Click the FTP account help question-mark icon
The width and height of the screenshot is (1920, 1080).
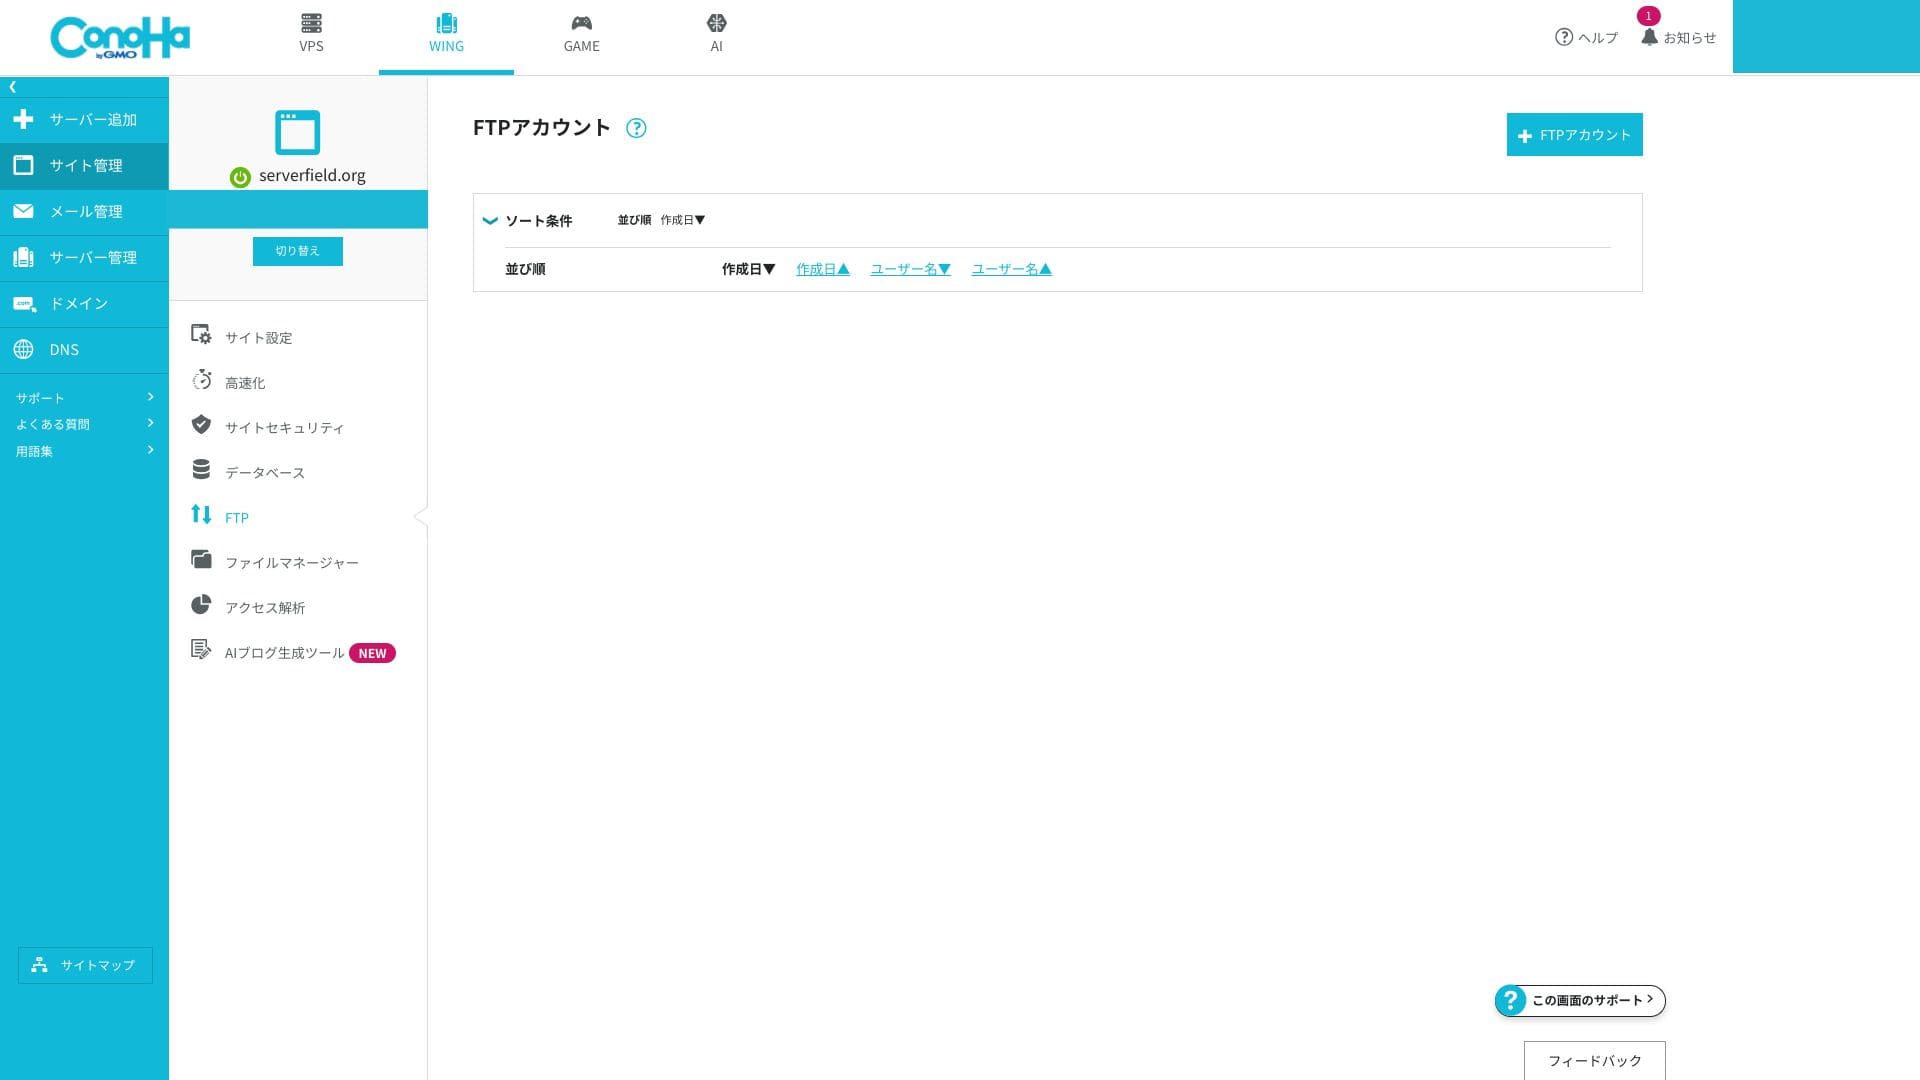click(x=636, y=128)
